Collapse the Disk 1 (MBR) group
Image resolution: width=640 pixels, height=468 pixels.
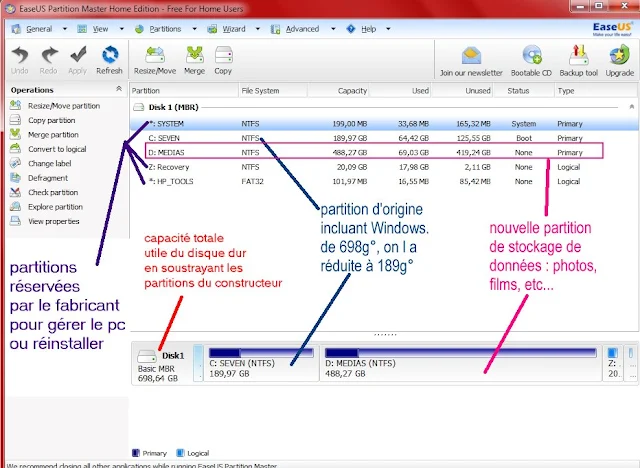click(x=631, y=107)
